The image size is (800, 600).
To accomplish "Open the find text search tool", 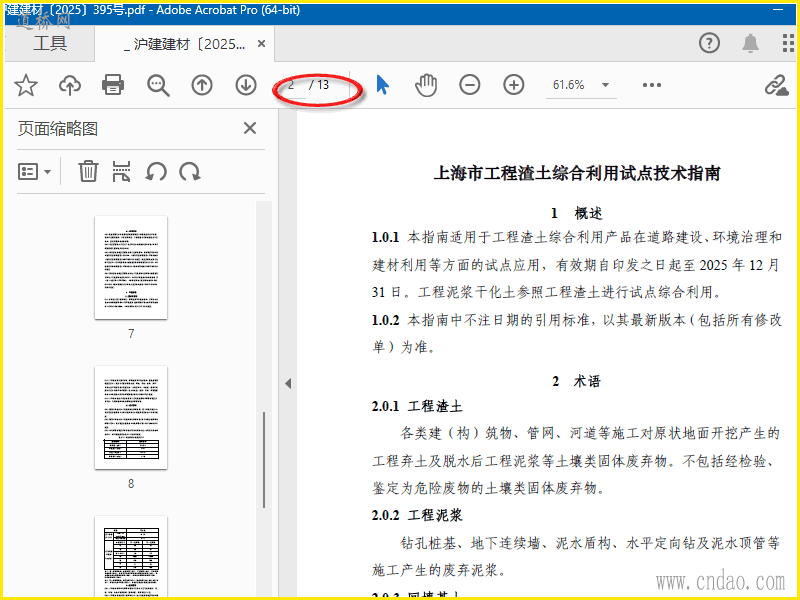I will click(x=158, y=86).
